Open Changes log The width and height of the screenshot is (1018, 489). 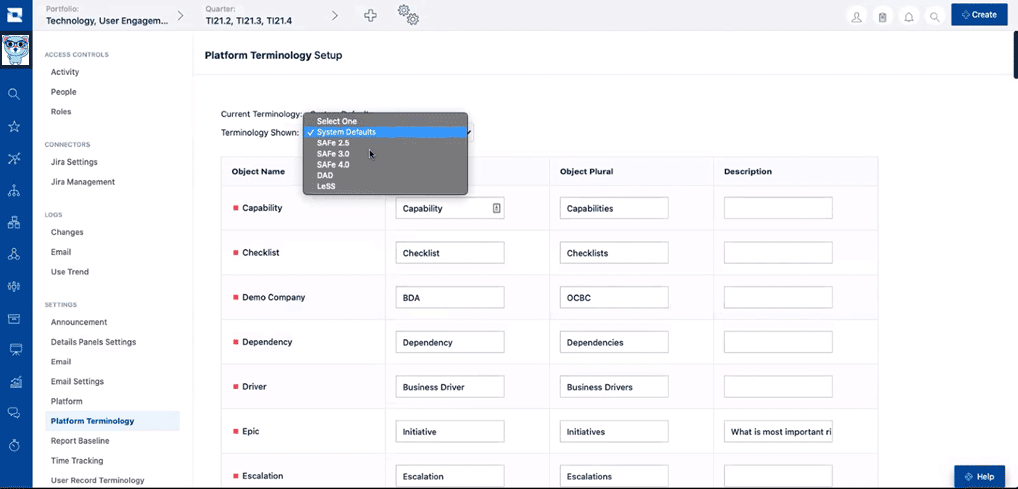67,232
